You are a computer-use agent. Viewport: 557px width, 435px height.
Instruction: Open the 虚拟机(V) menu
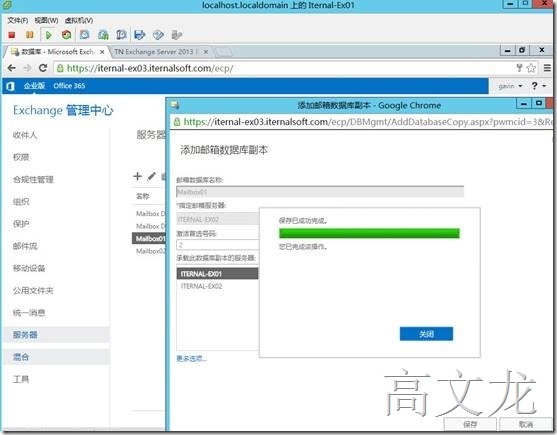[x=79, y=21]
